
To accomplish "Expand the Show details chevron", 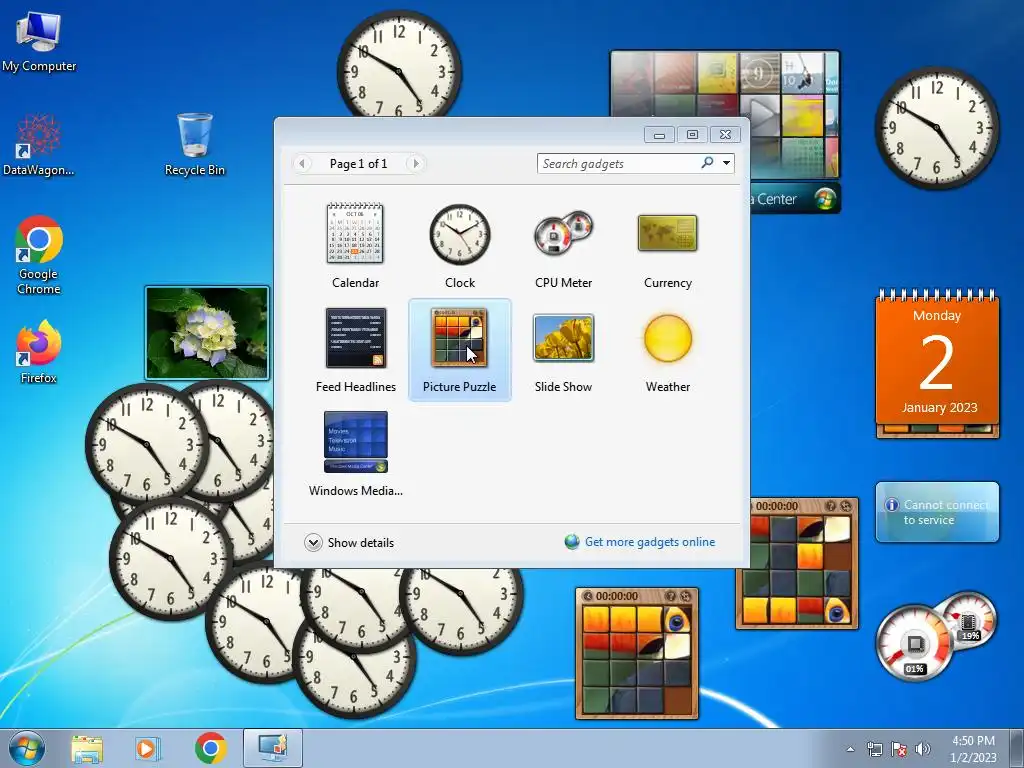I will point(313,543).
